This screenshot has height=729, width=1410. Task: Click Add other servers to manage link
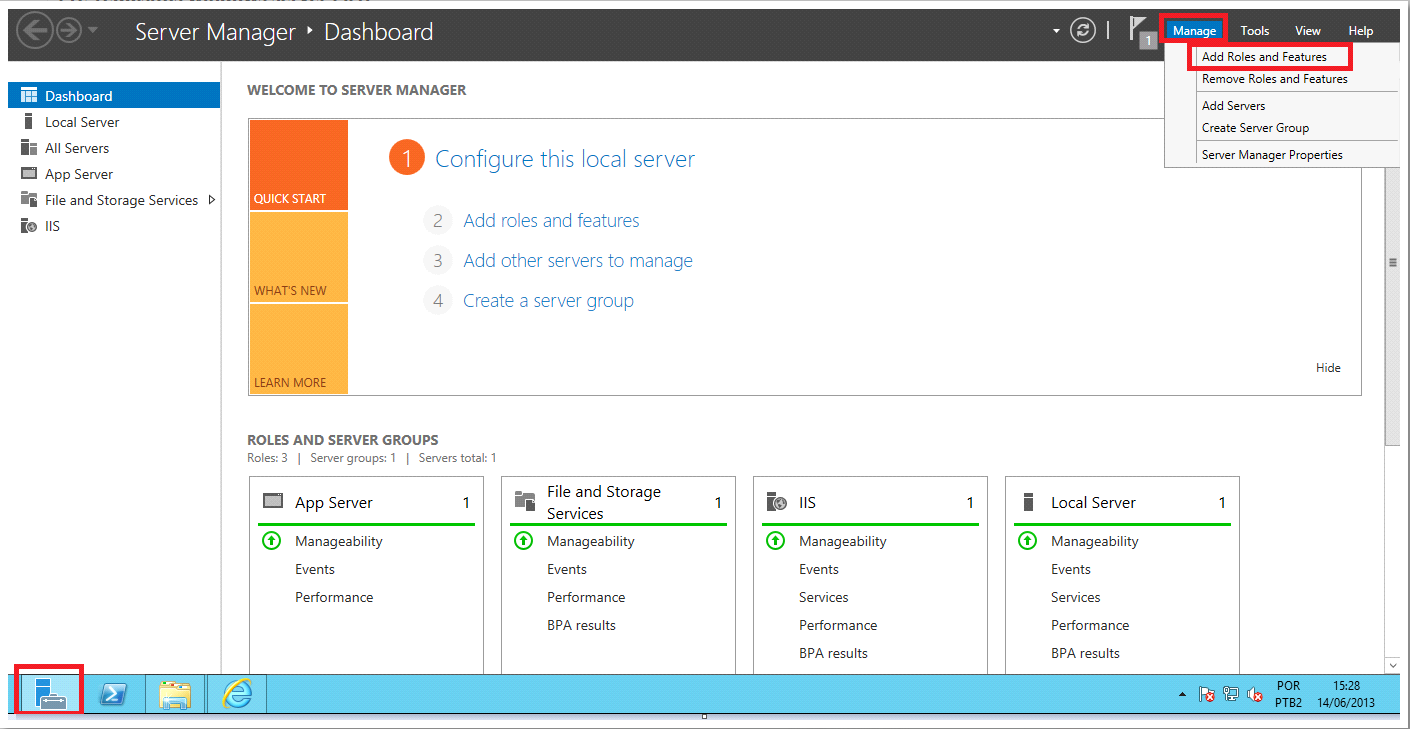click(577, 261)
